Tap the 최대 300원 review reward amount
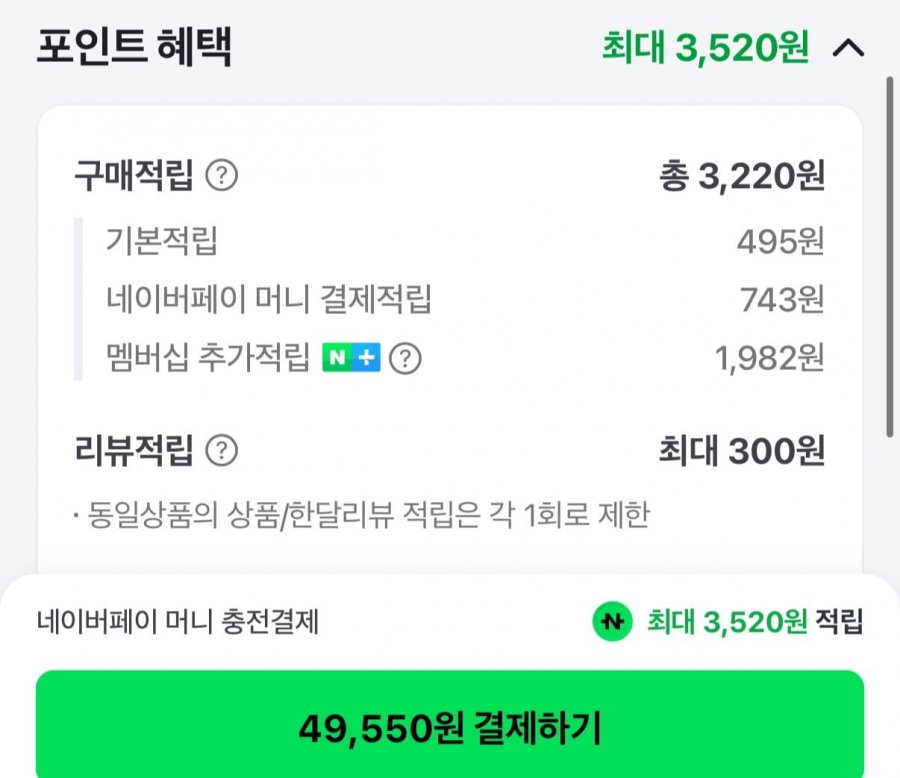Image resolution: width=900 pixels, height=778 pixels. click(x=741, y=450)
